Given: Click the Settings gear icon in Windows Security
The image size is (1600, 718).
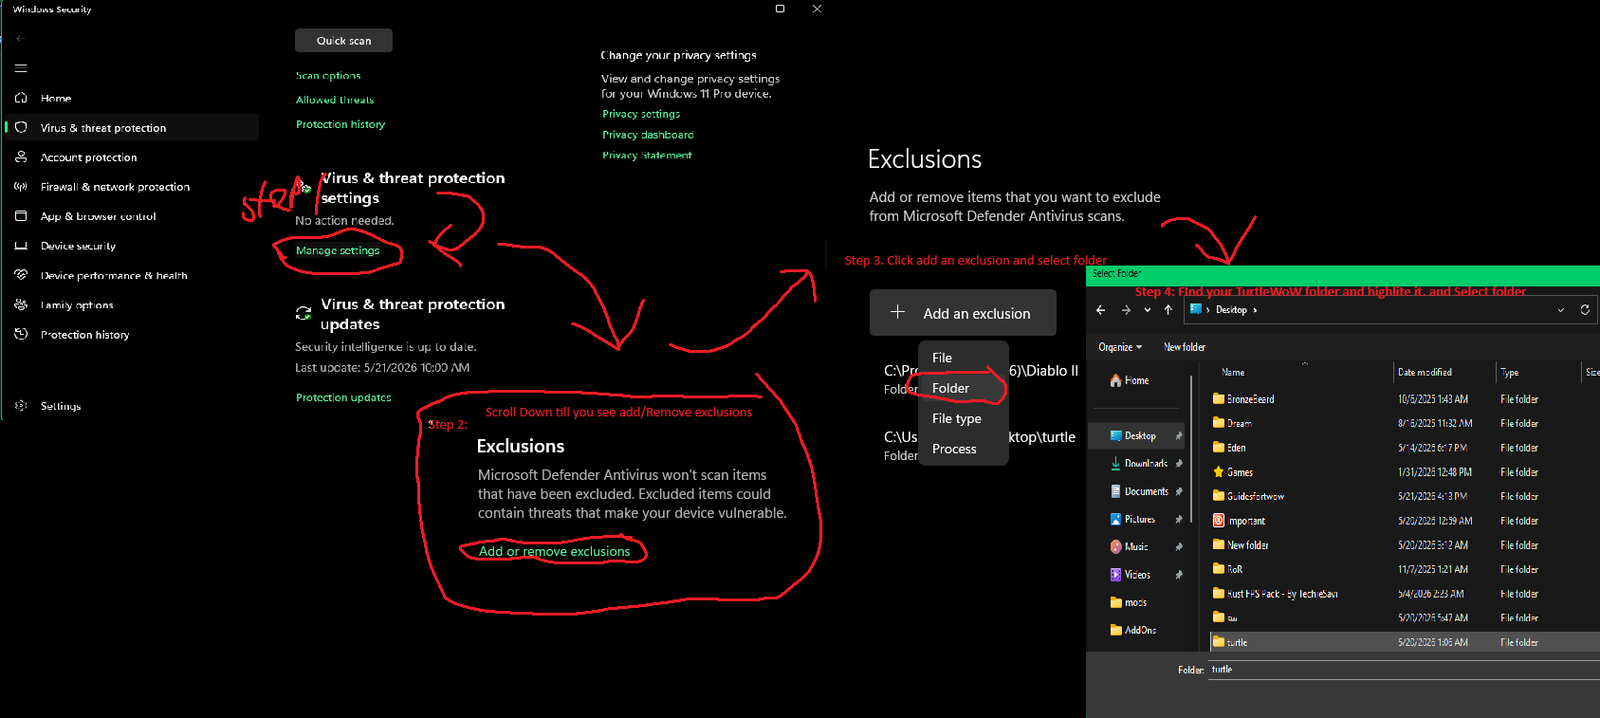Looking at the screenshot, I should point(21,406).
